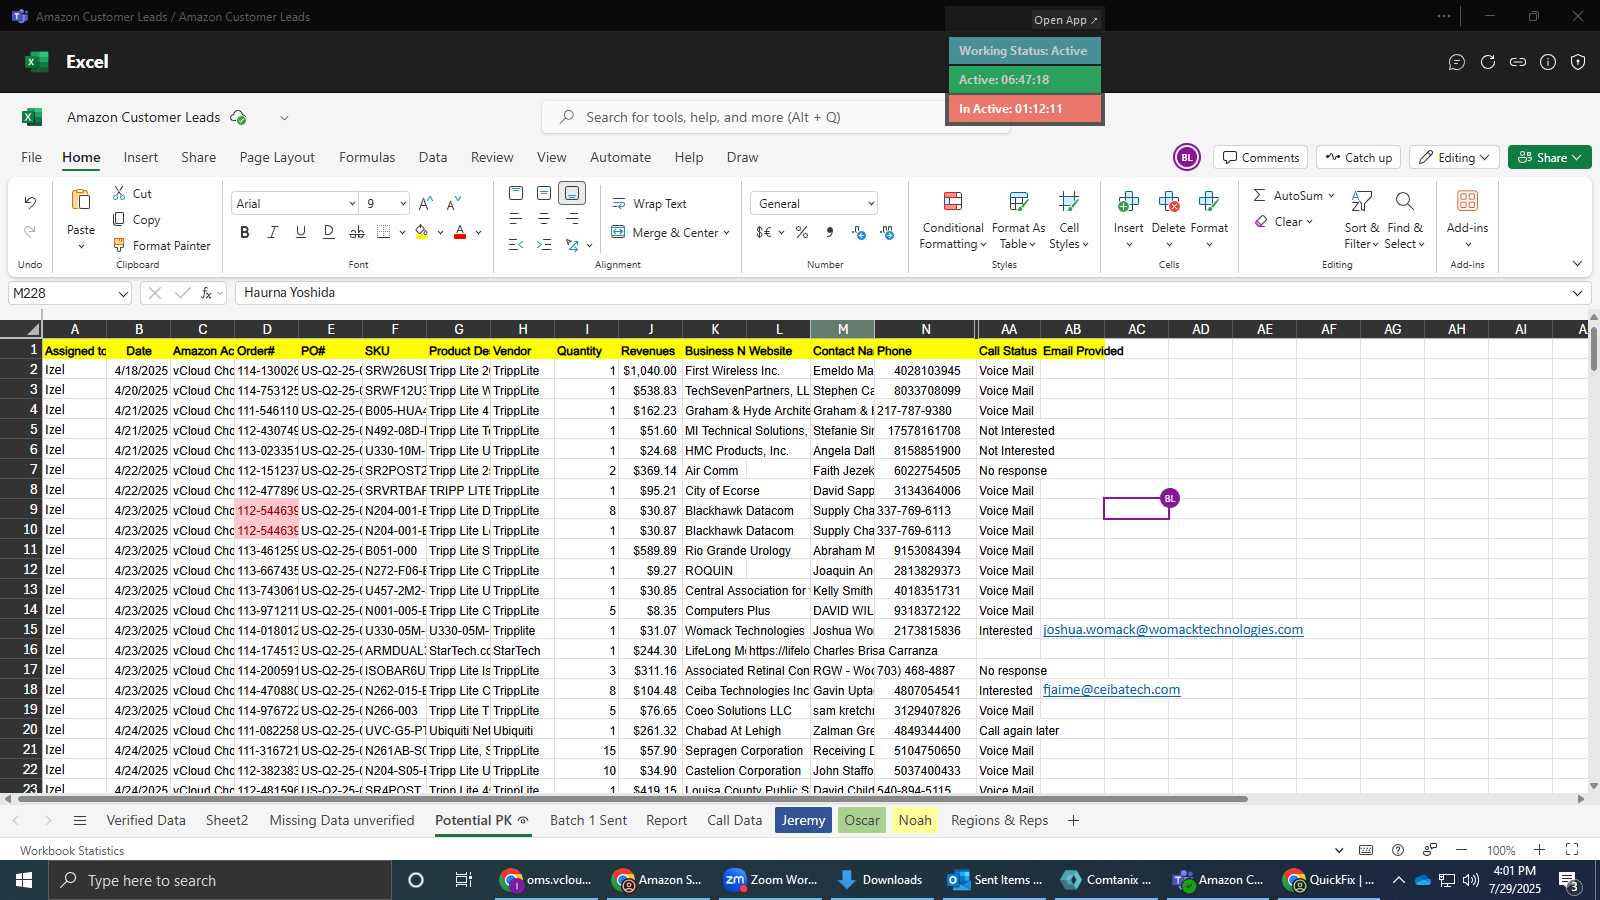Click the Format cells icon
This screenshot has width=1600, height=900.
(1208, 201)
